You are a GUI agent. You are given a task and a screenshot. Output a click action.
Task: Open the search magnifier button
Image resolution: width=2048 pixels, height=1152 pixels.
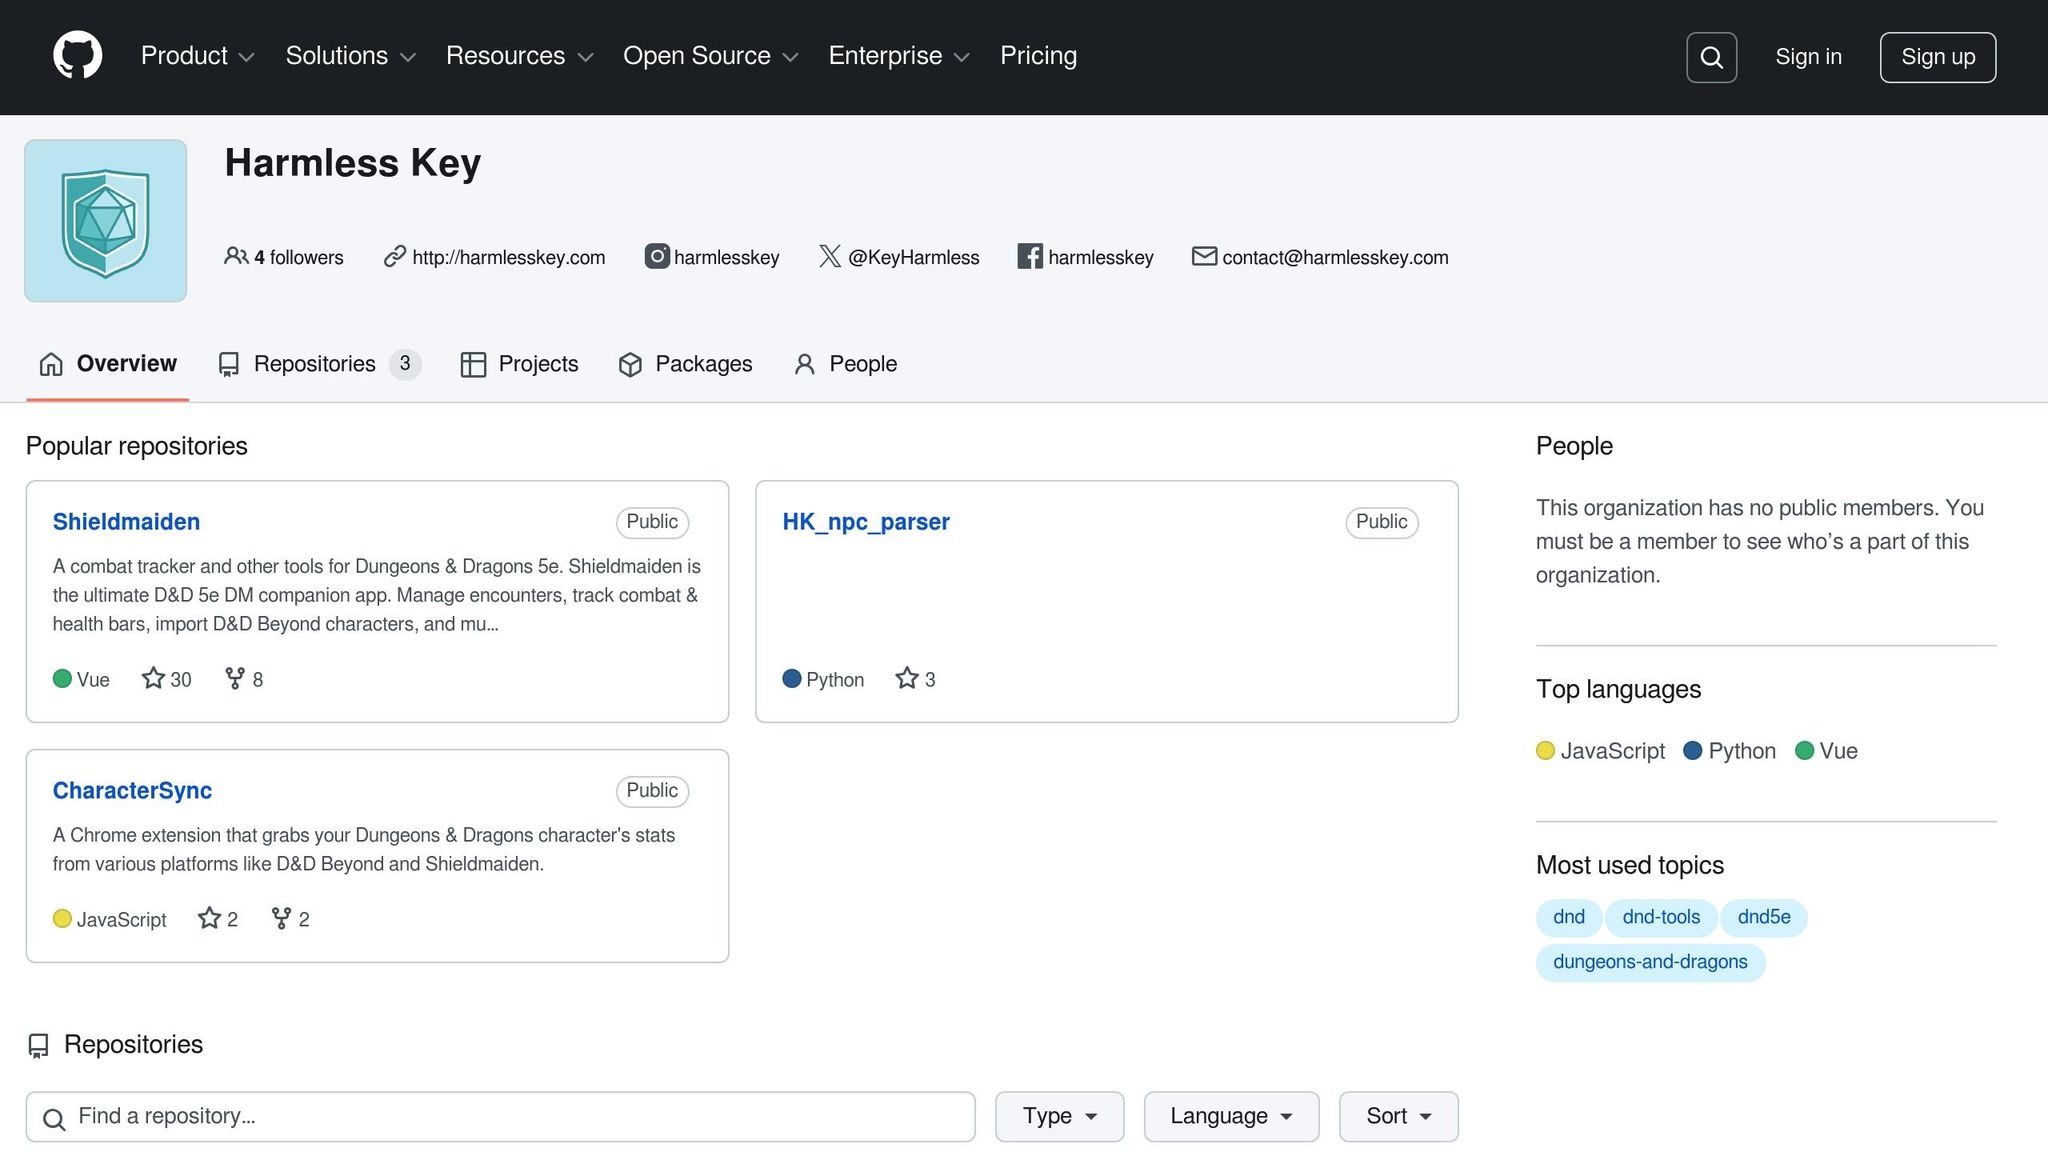point(1711,57)
